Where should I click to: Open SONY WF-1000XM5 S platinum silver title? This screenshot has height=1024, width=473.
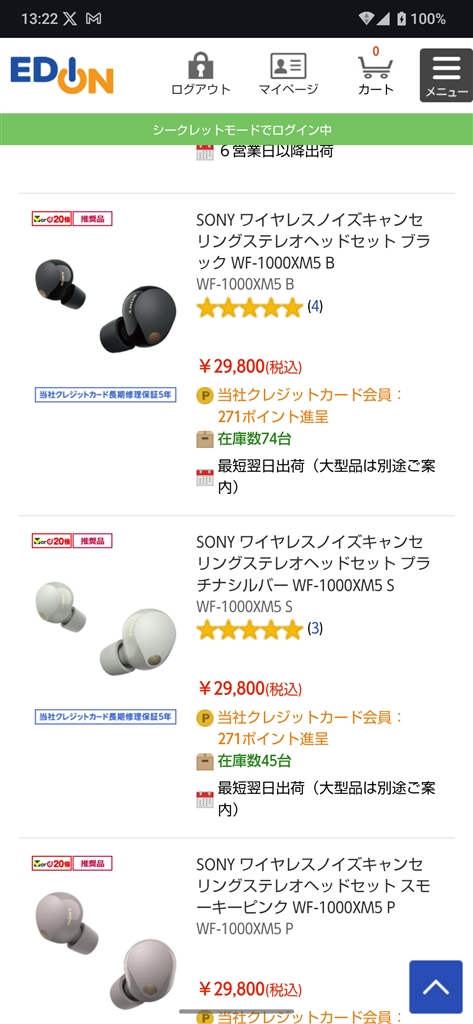[314, 564]
